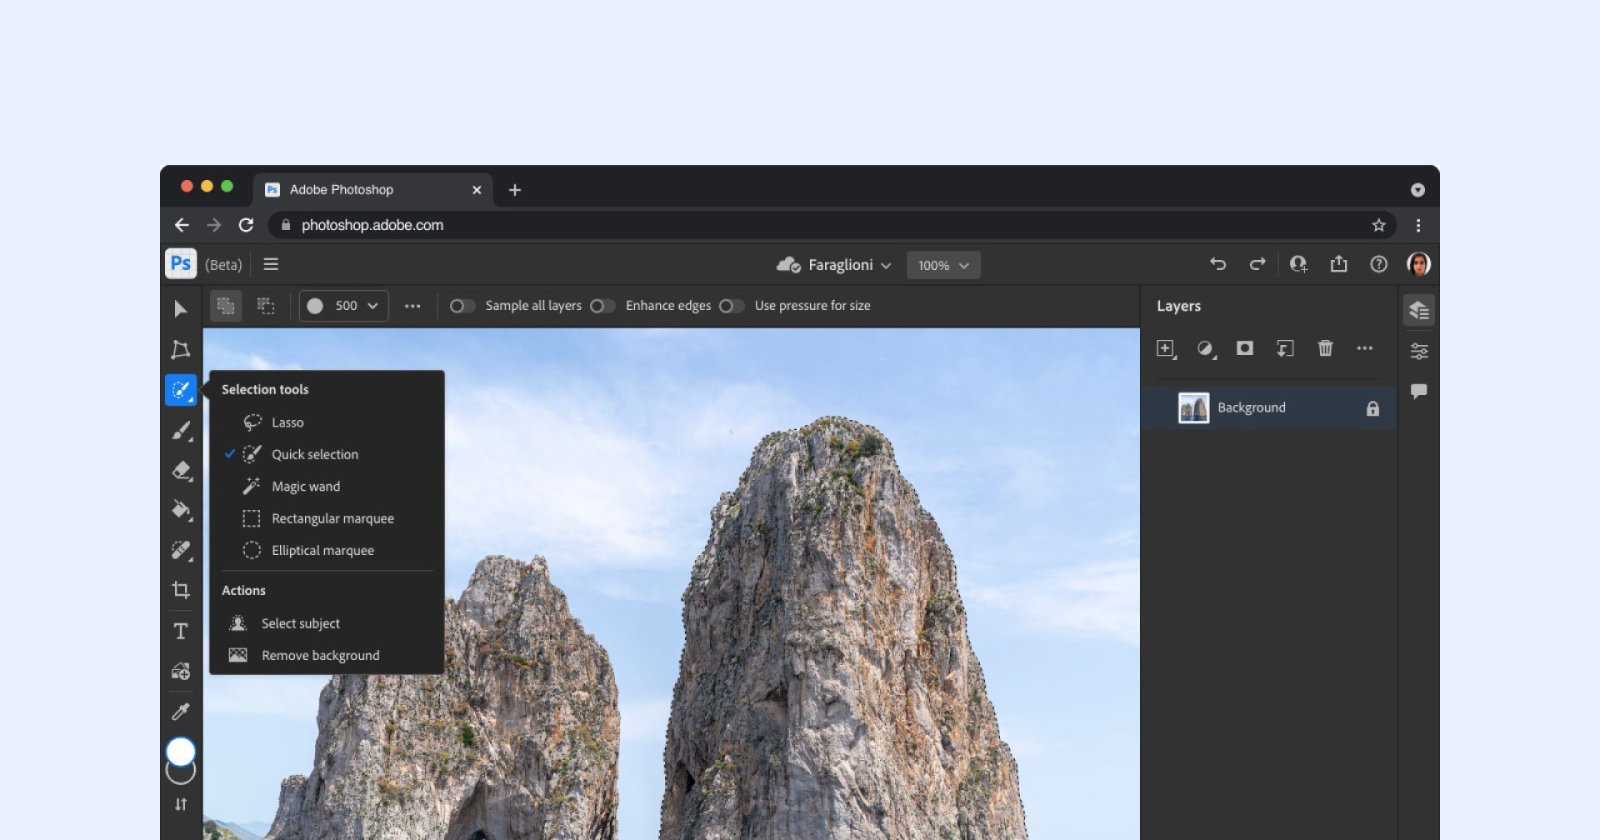
Task: Pick the Eyedropper tool
Action: pos(181,711)
